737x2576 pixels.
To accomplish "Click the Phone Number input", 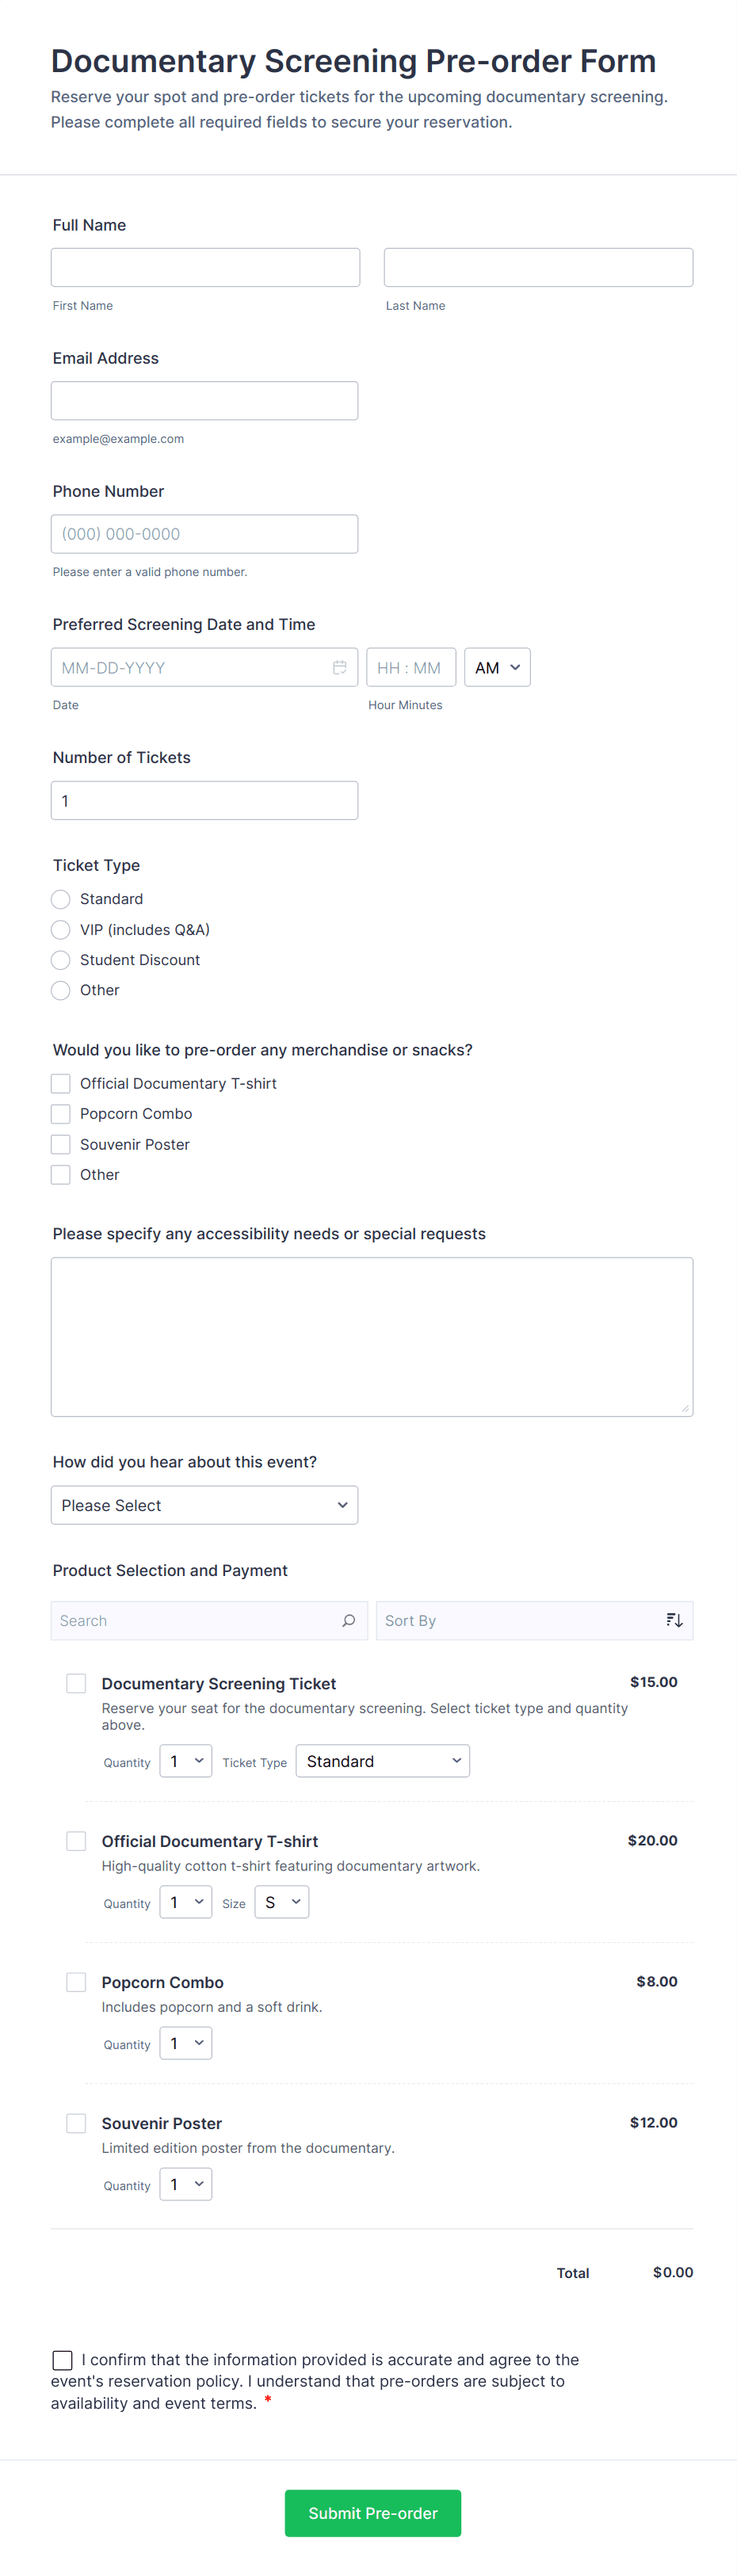I will [204, 534].
